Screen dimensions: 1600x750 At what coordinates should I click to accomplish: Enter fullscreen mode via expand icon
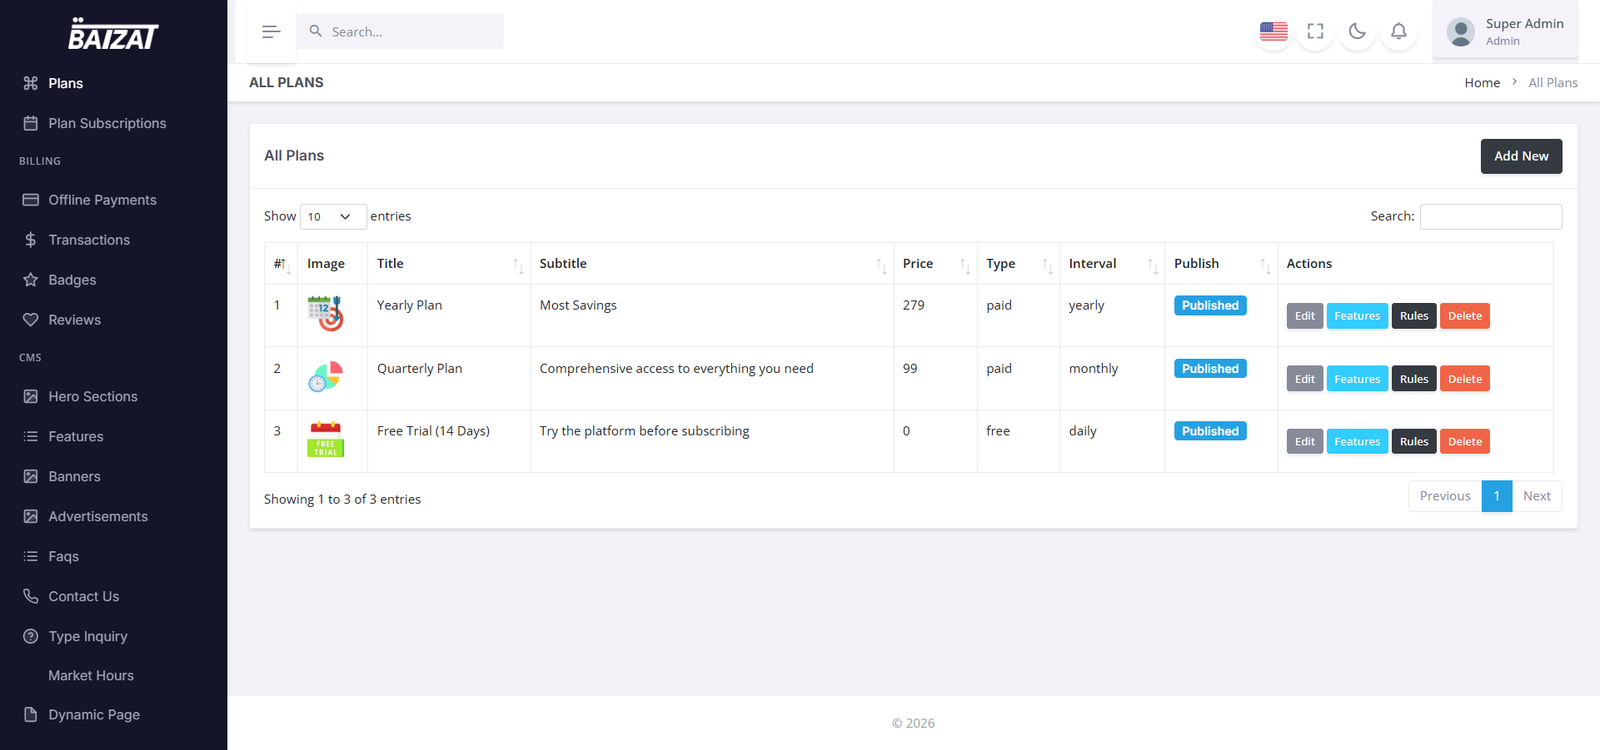pos(1315,32)
